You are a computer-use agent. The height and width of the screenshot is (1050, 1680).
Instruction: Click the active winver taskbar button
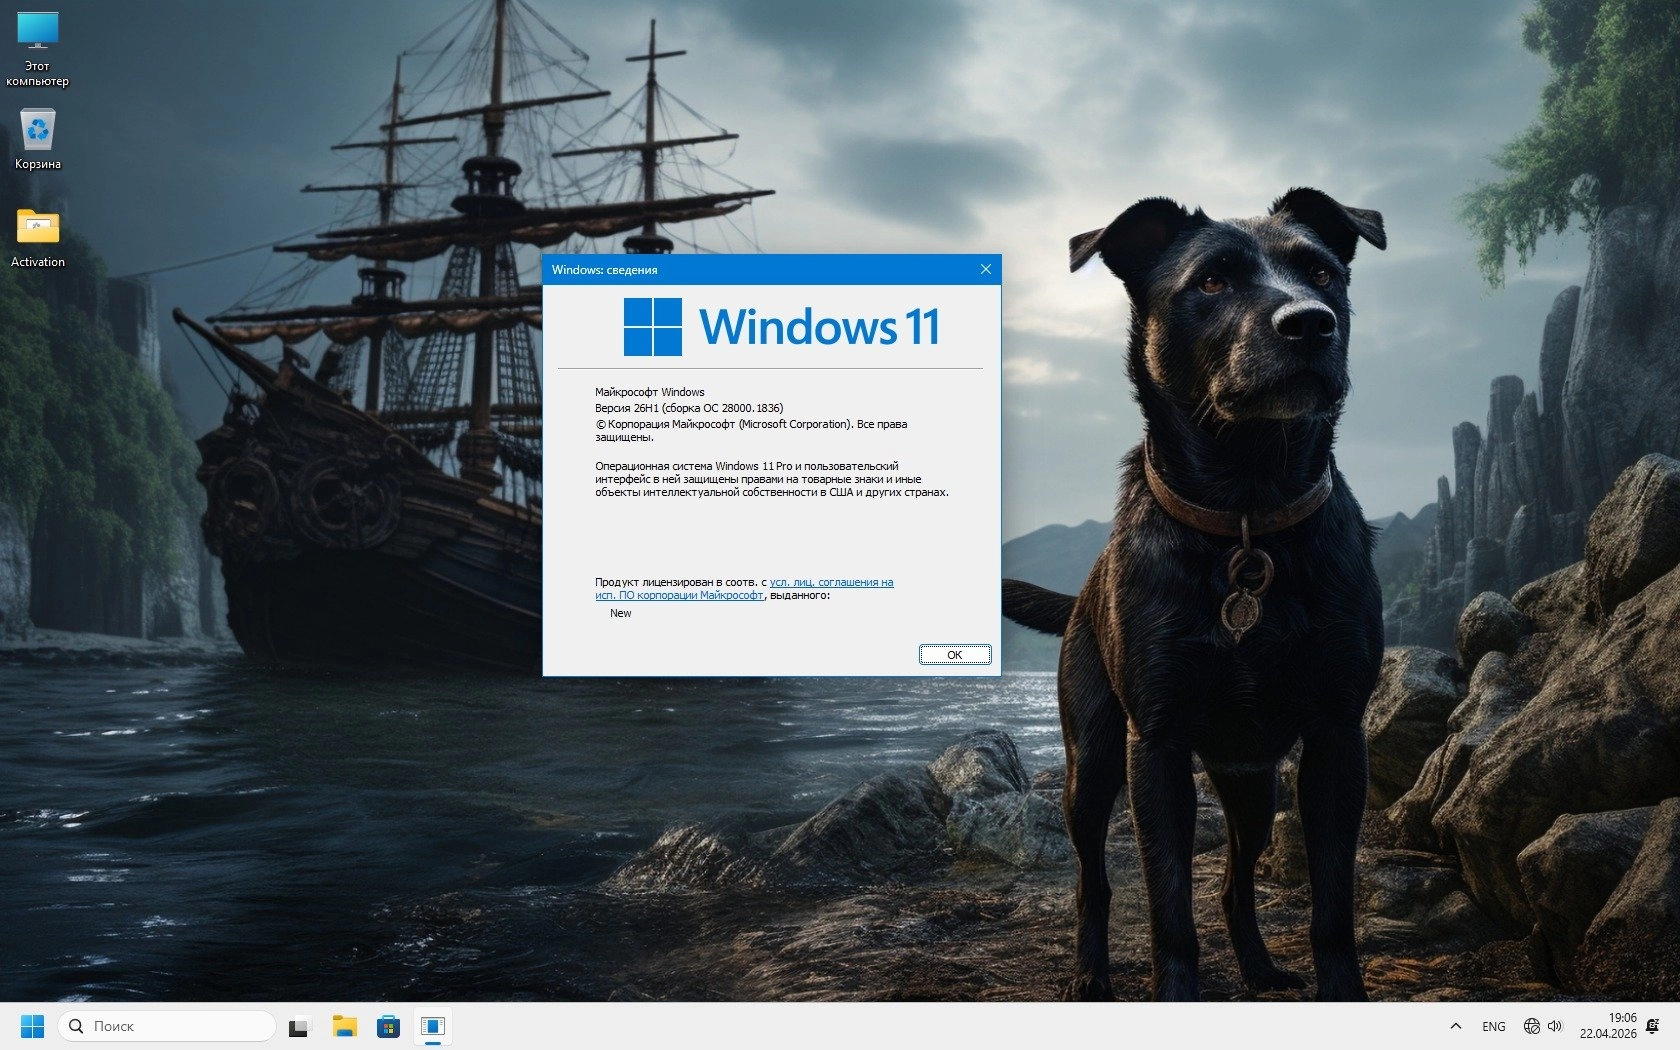(x=432, y=1026)
